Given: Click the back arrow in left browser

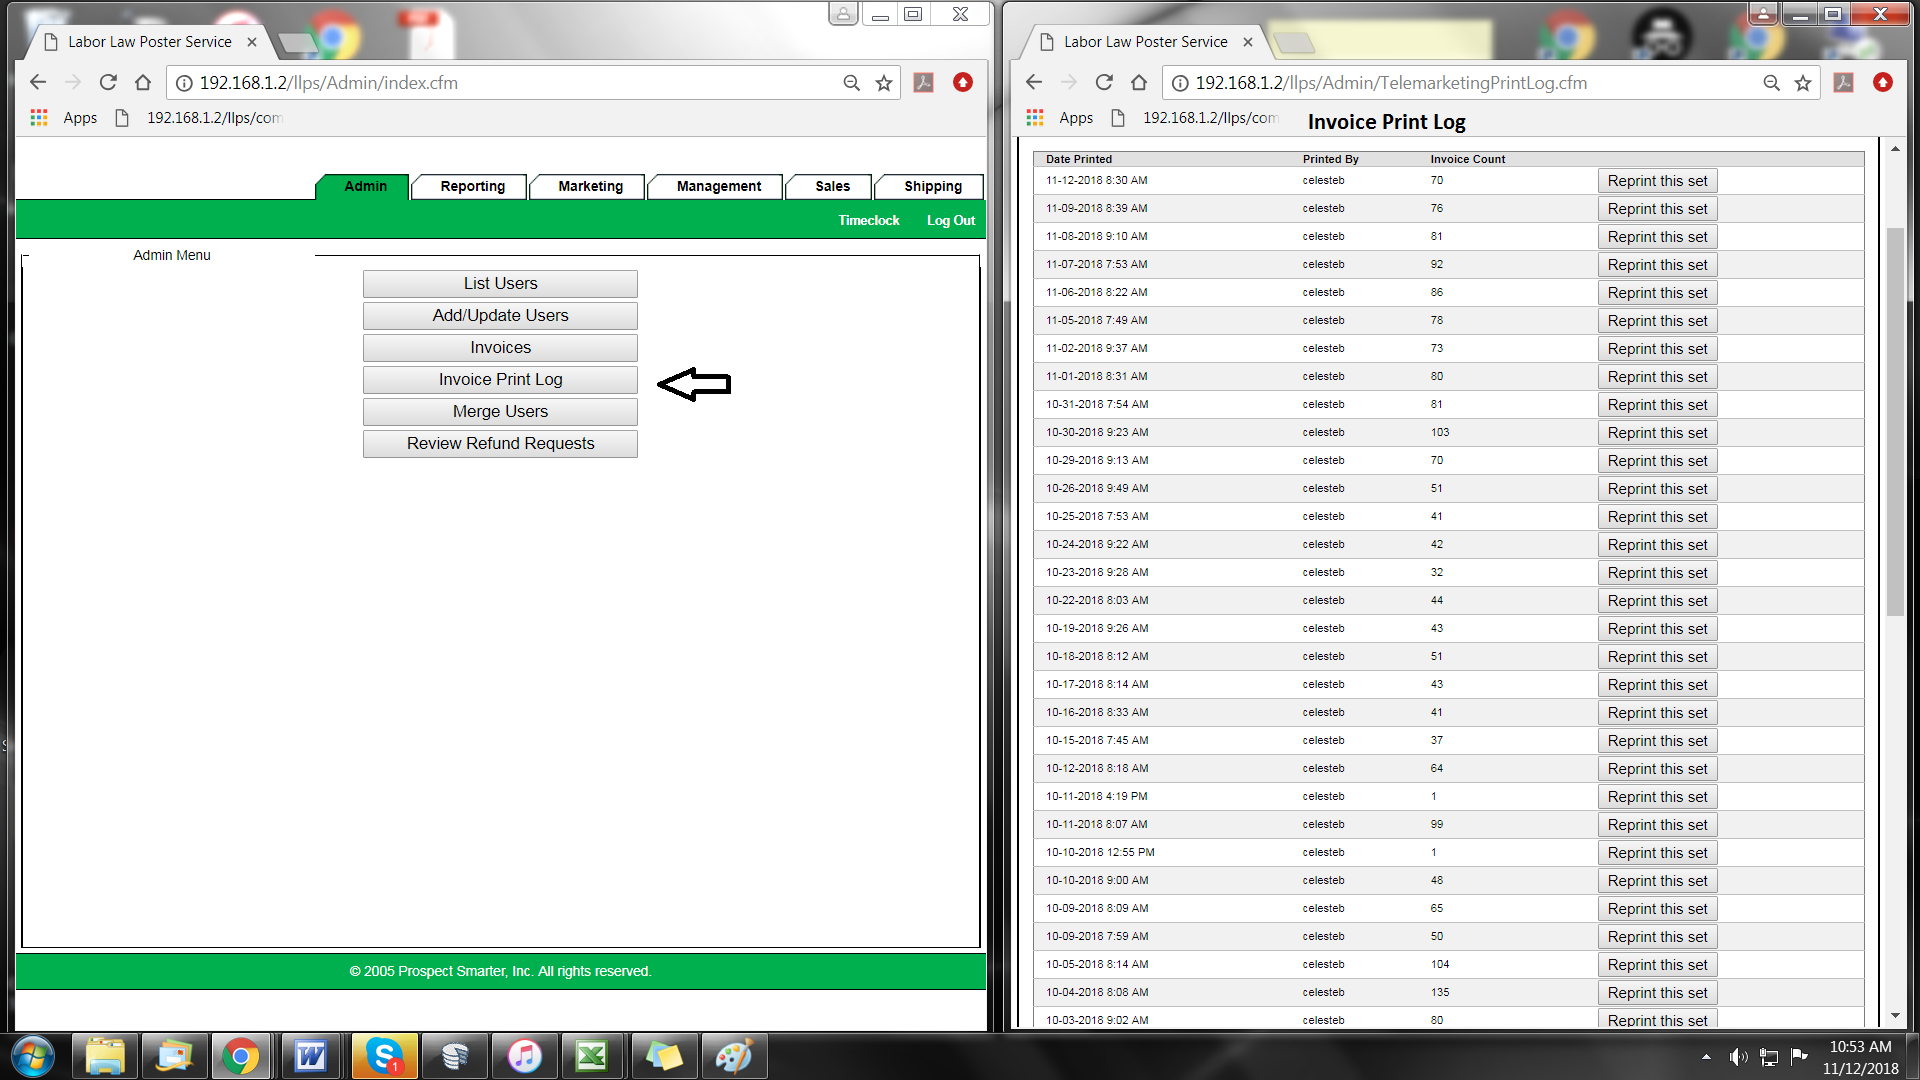Looking at the screenshot, I should (38, 83).
